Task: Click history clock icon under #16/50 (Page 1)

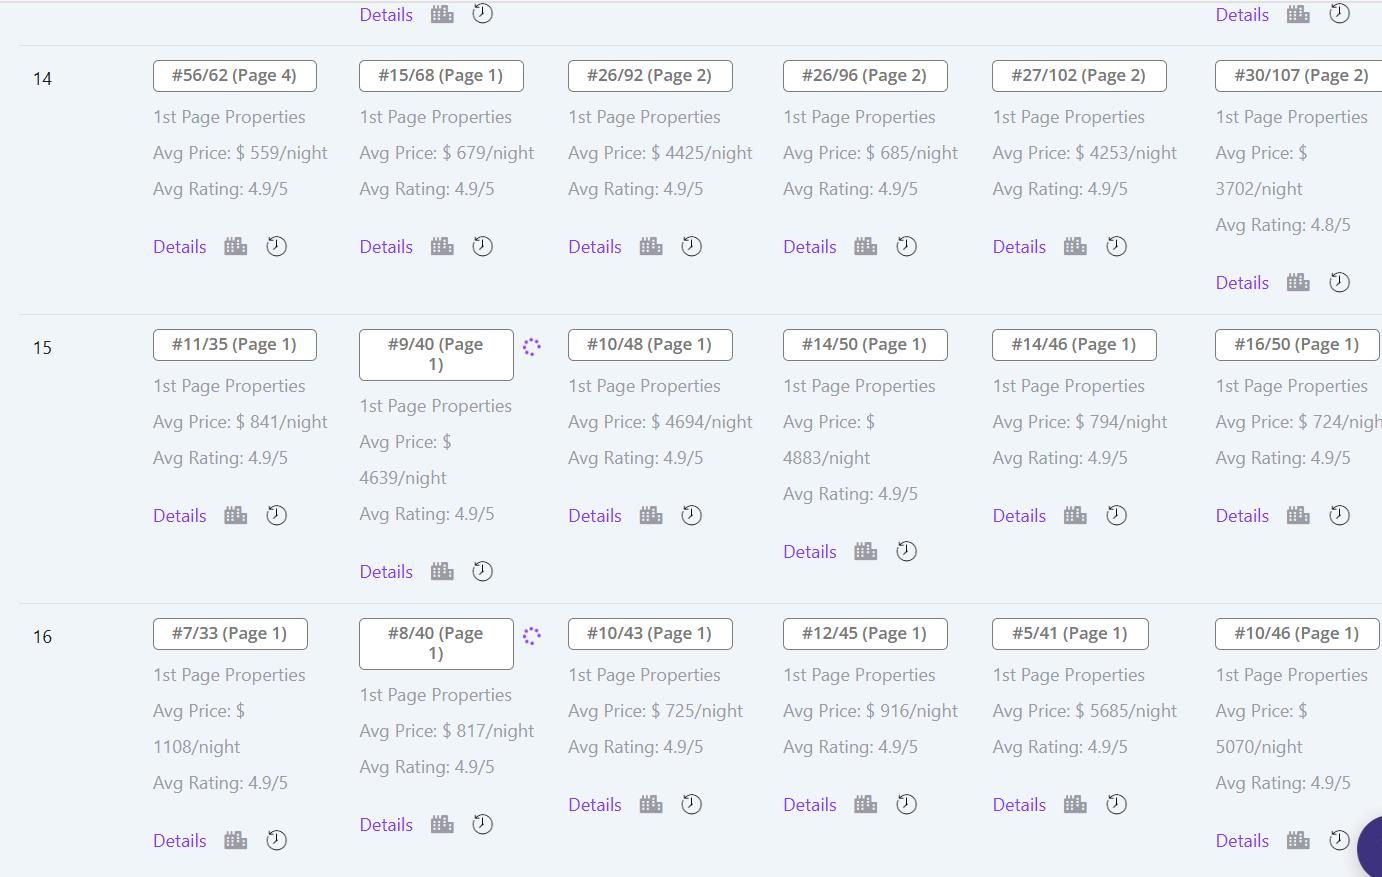Action: pos(1340,515)
